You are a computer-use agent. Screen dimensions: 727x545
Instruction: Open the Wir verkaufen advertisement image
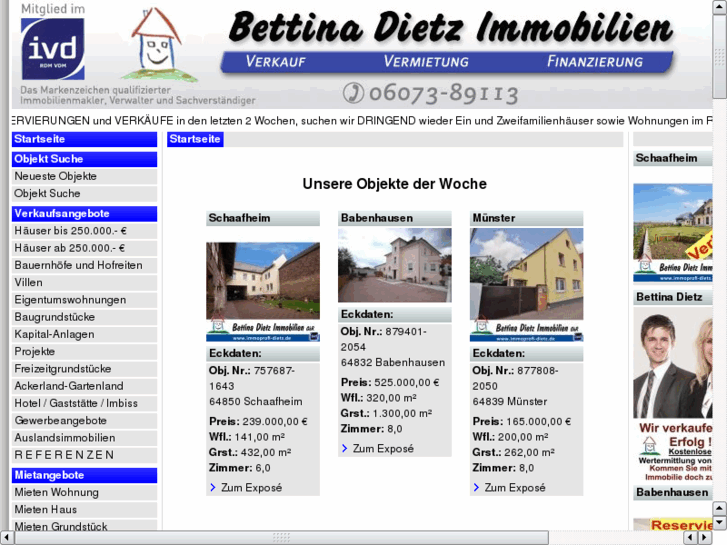click(673, 395)
